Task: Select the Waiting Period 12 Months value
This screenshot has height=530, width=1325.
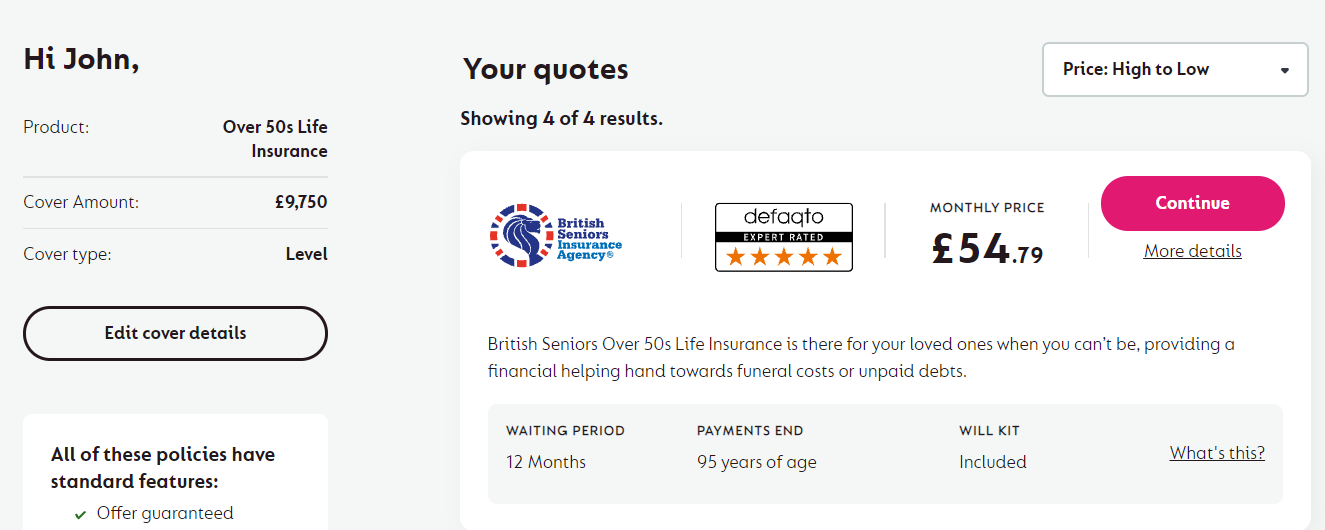Action: pos(546,462)
